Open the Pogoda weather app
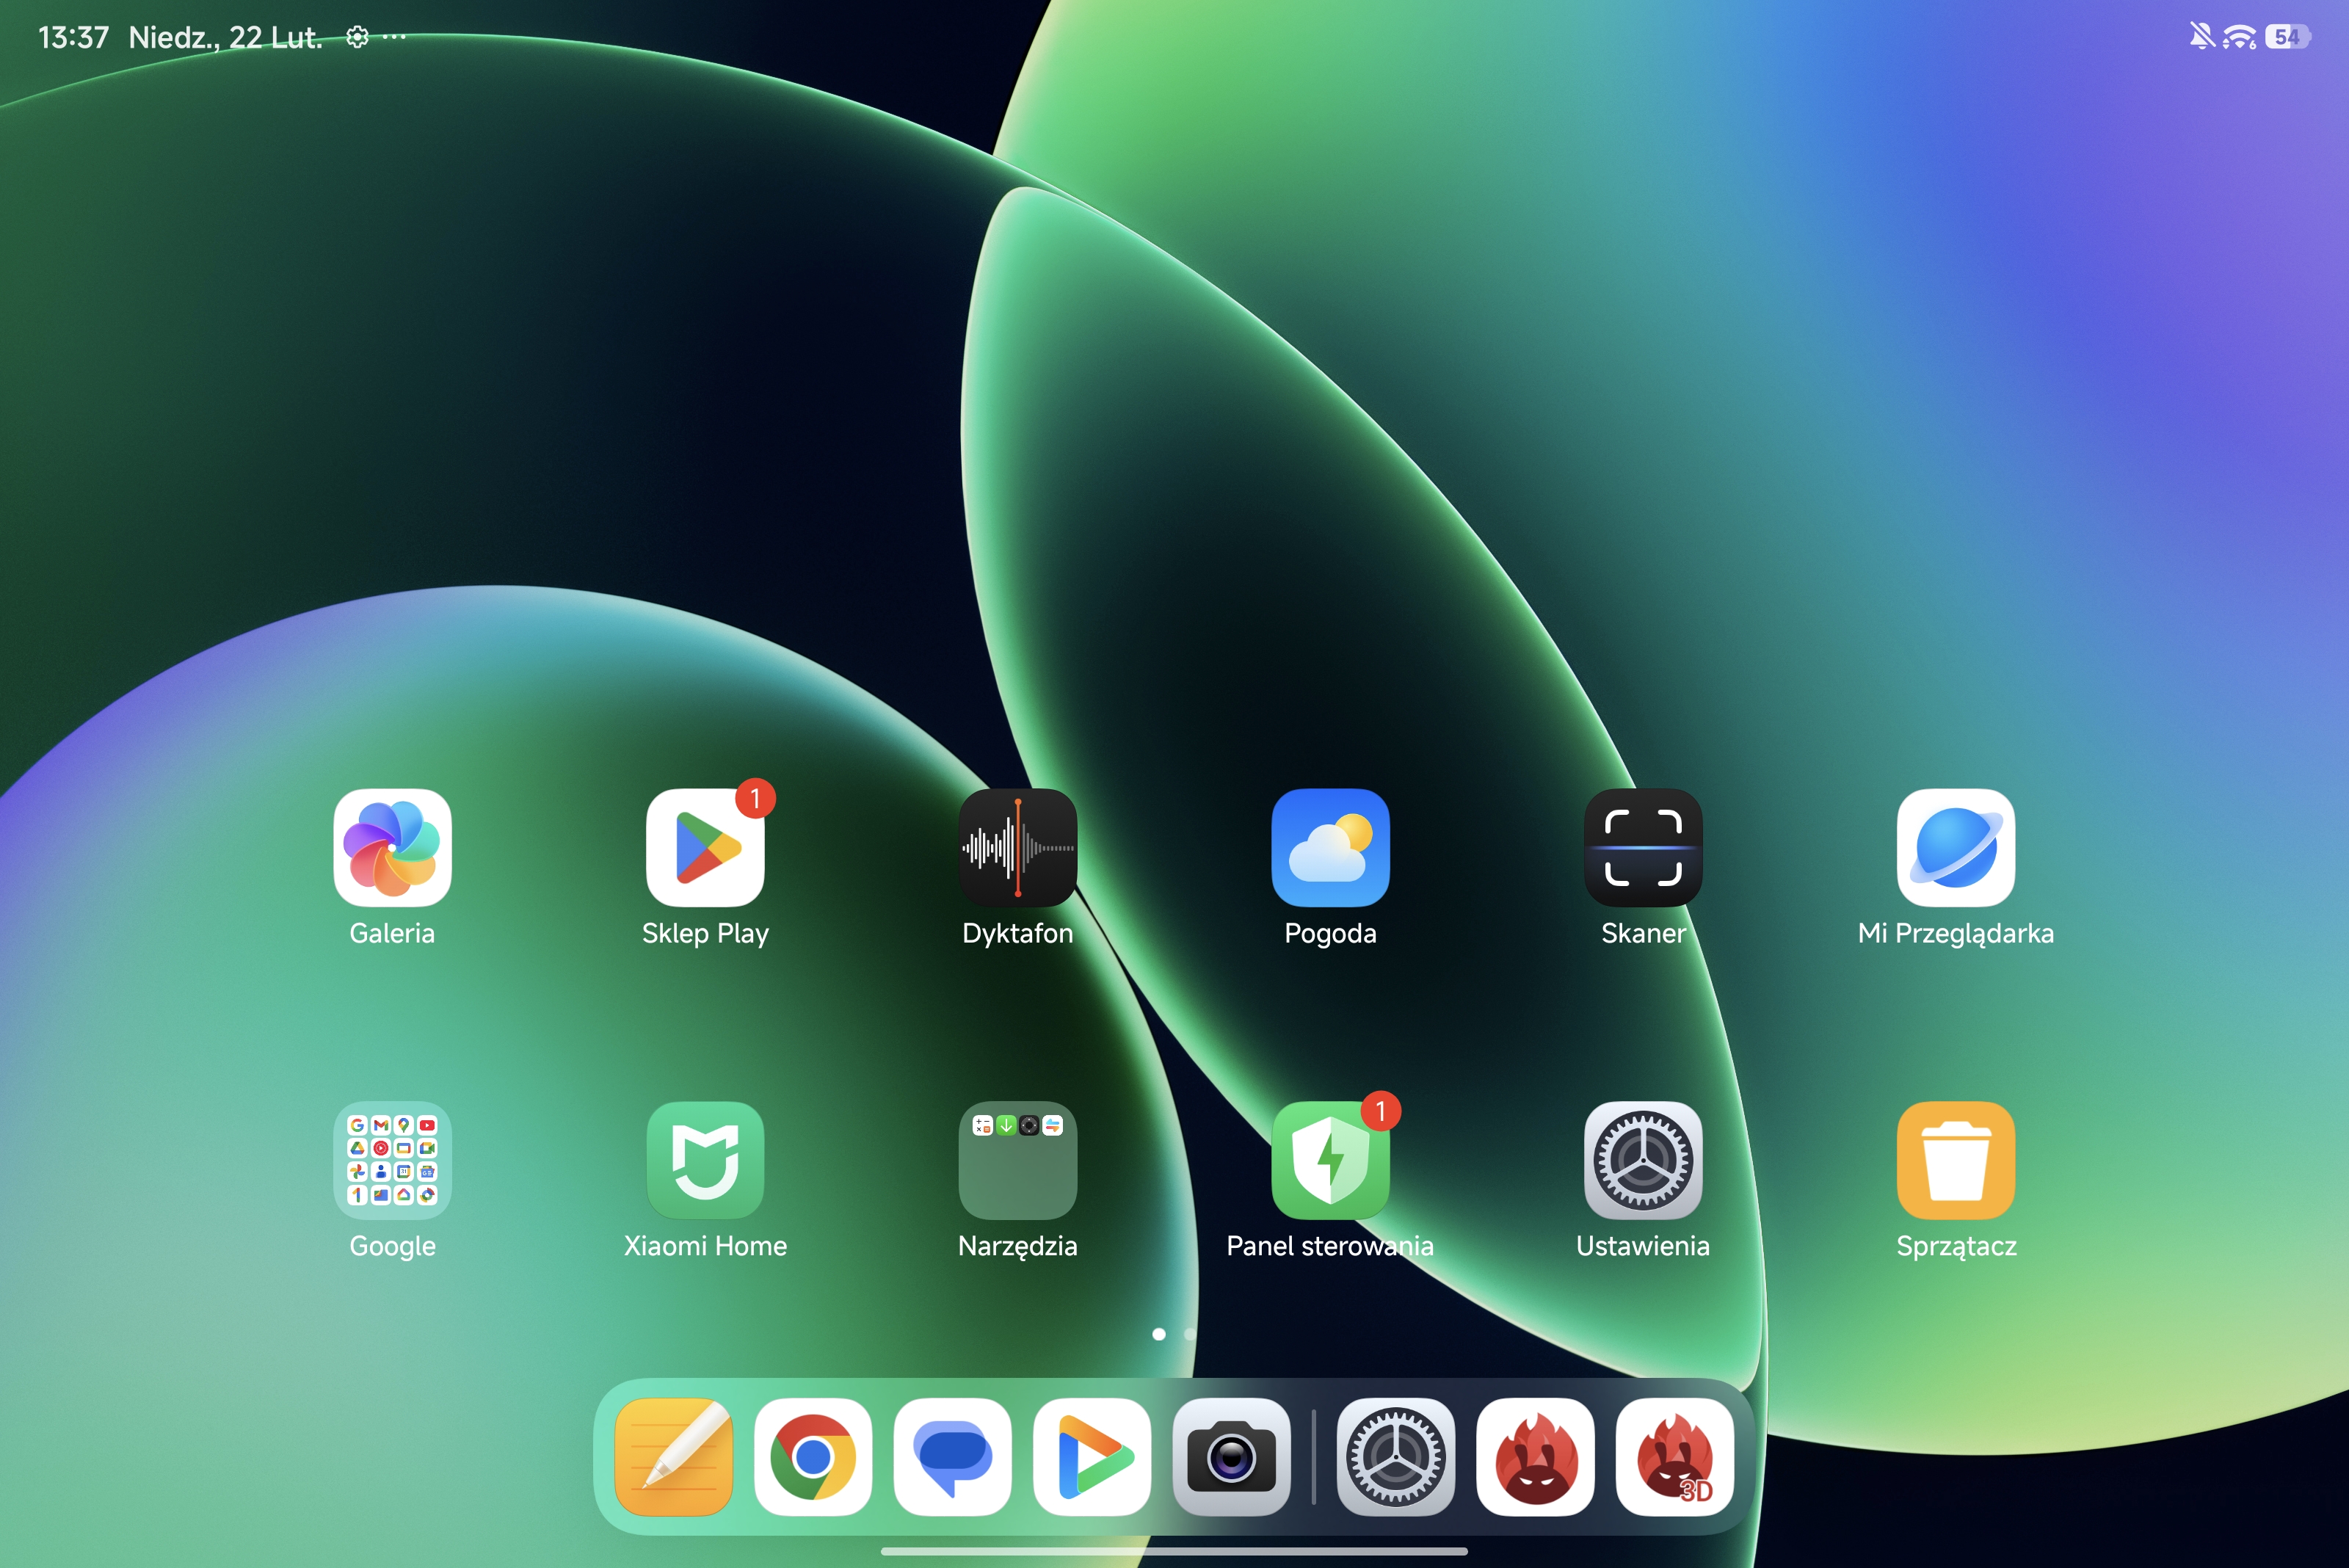The height and width of the screenshot is (1568, 2349). point(1330,847)
